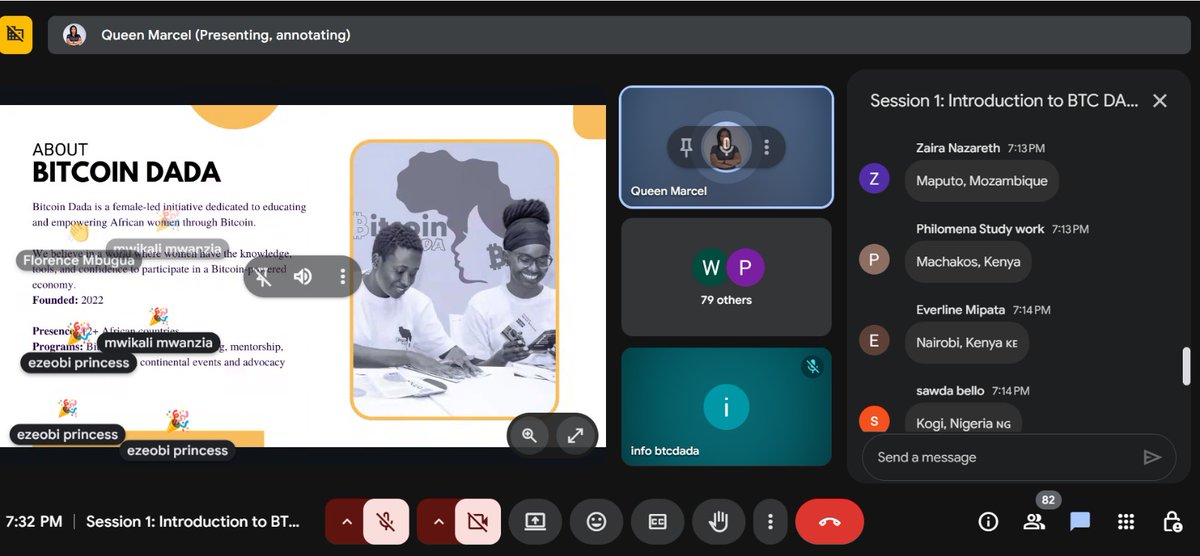Viewport: 1200px width, 556px height.
Task: Show the people list with 82 badge
Action: coord(1034,521)
